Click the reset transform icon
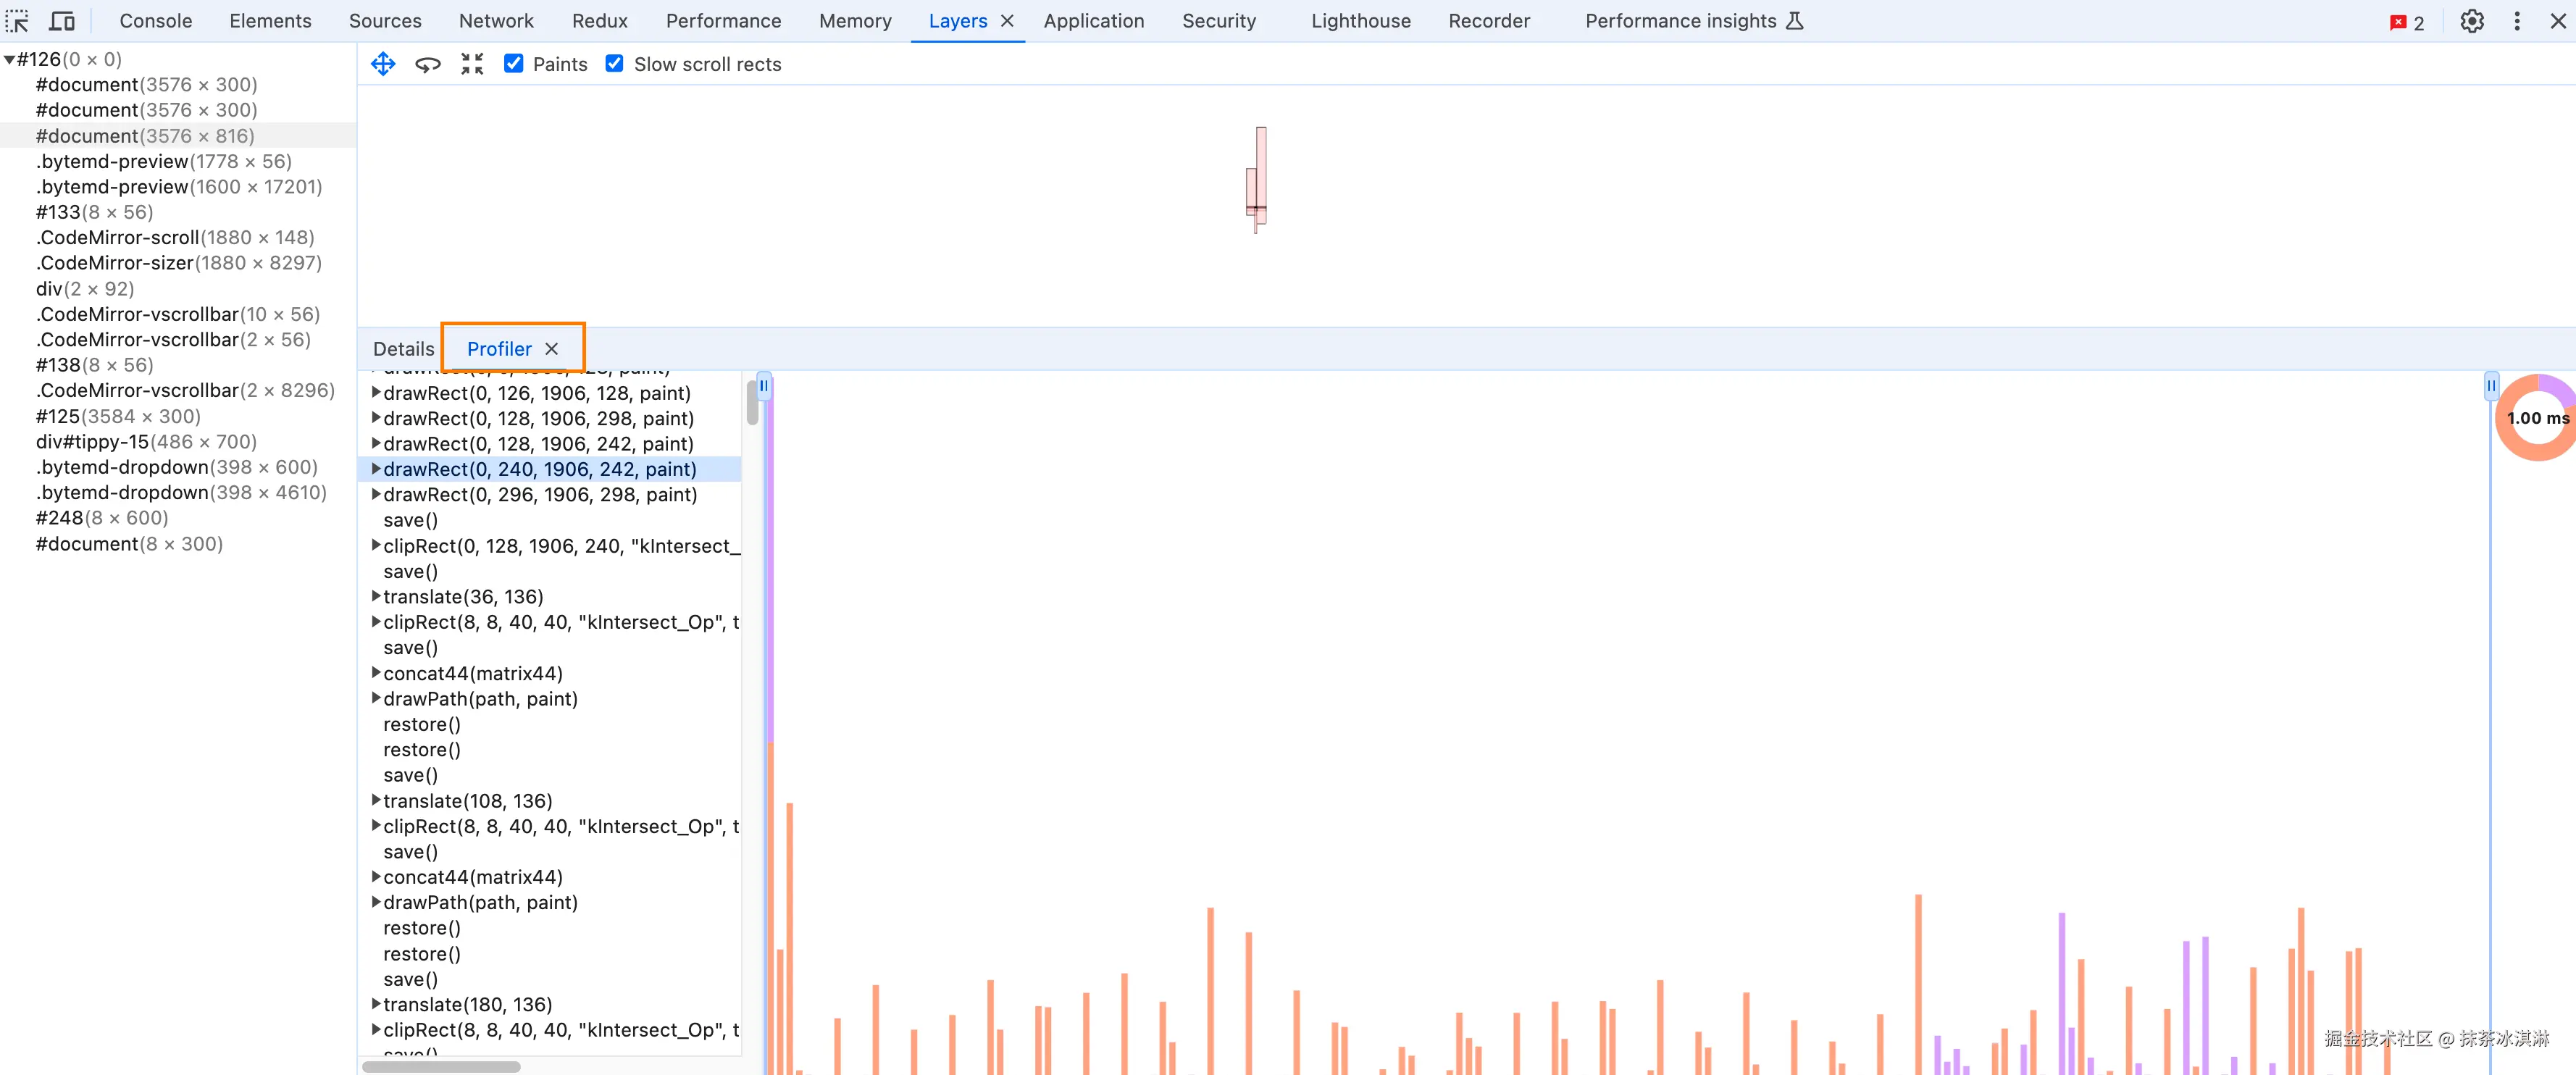 pyautogui.click(x=472, y=64)
